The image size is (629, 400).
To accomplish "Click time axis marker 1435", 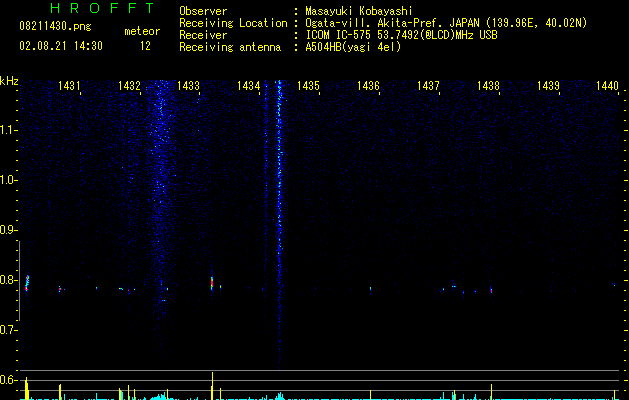I will coord(308,86).
